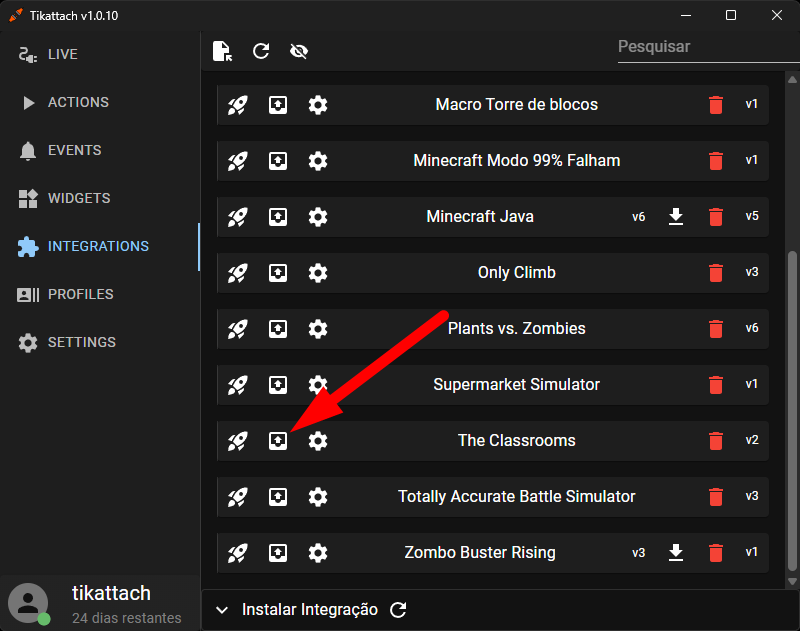Click the scrollbar down arrow
Image resolution: width=800 pixels, height=631 pixels.
point(792,582)
